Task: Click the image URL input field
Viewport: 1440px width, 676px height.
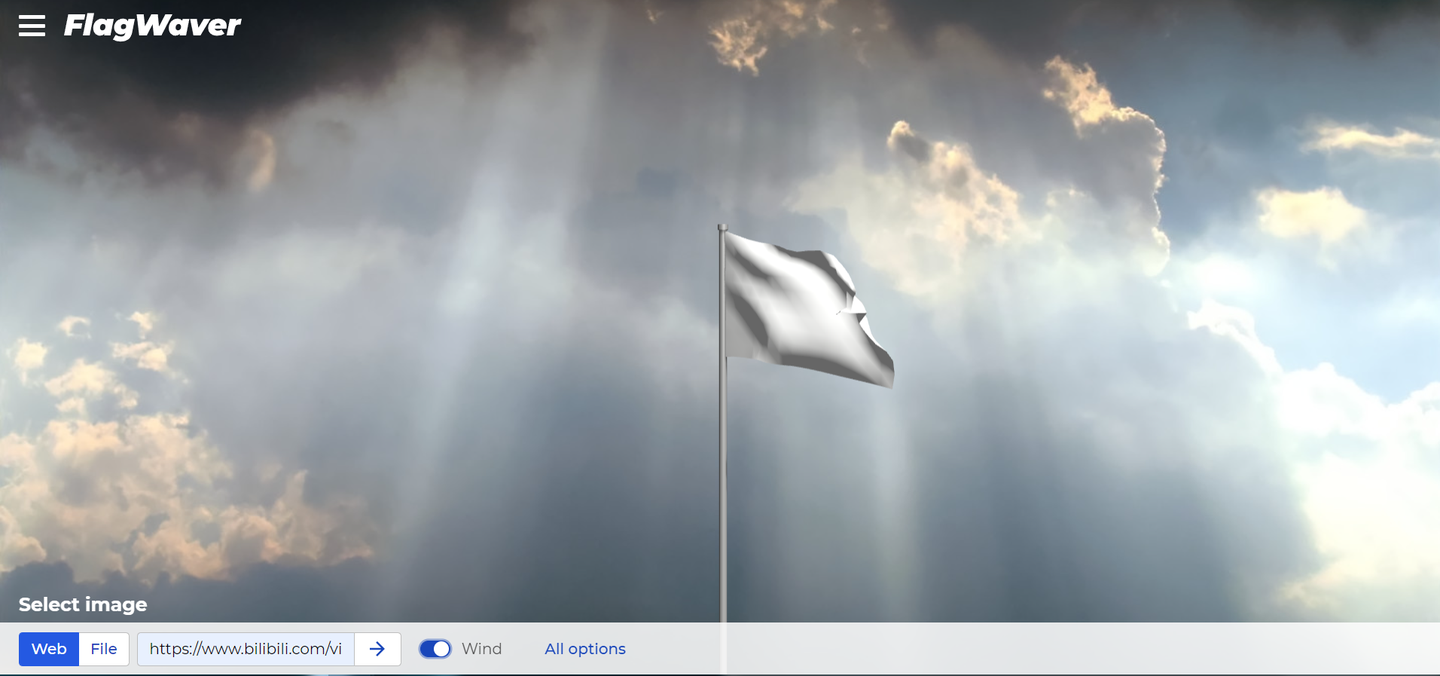Action: click(246, 649)
